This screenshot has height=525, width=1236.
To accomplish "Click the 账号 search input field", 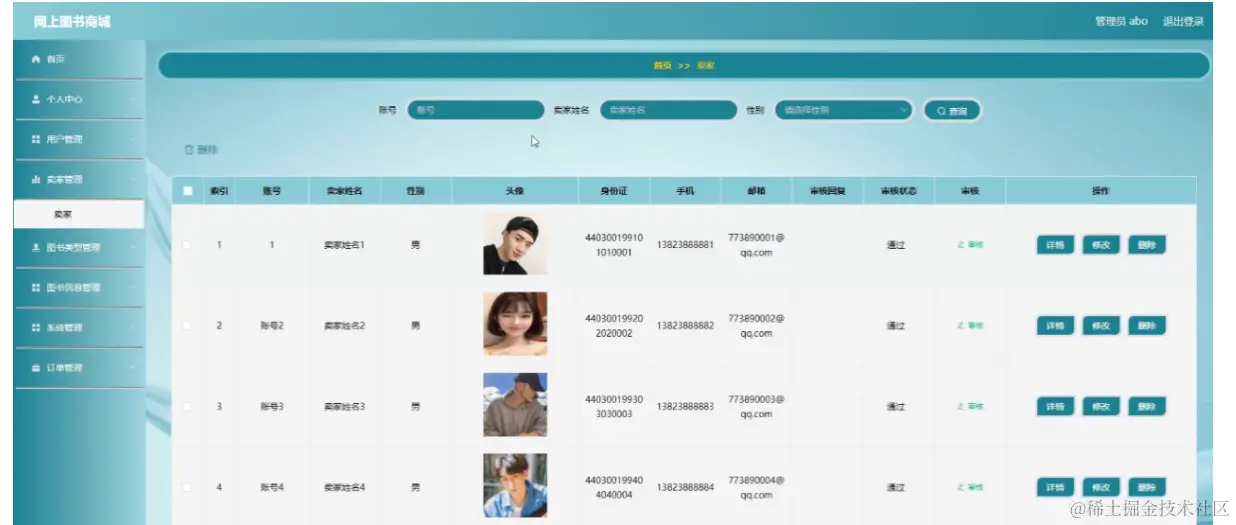I will [475, 110].
